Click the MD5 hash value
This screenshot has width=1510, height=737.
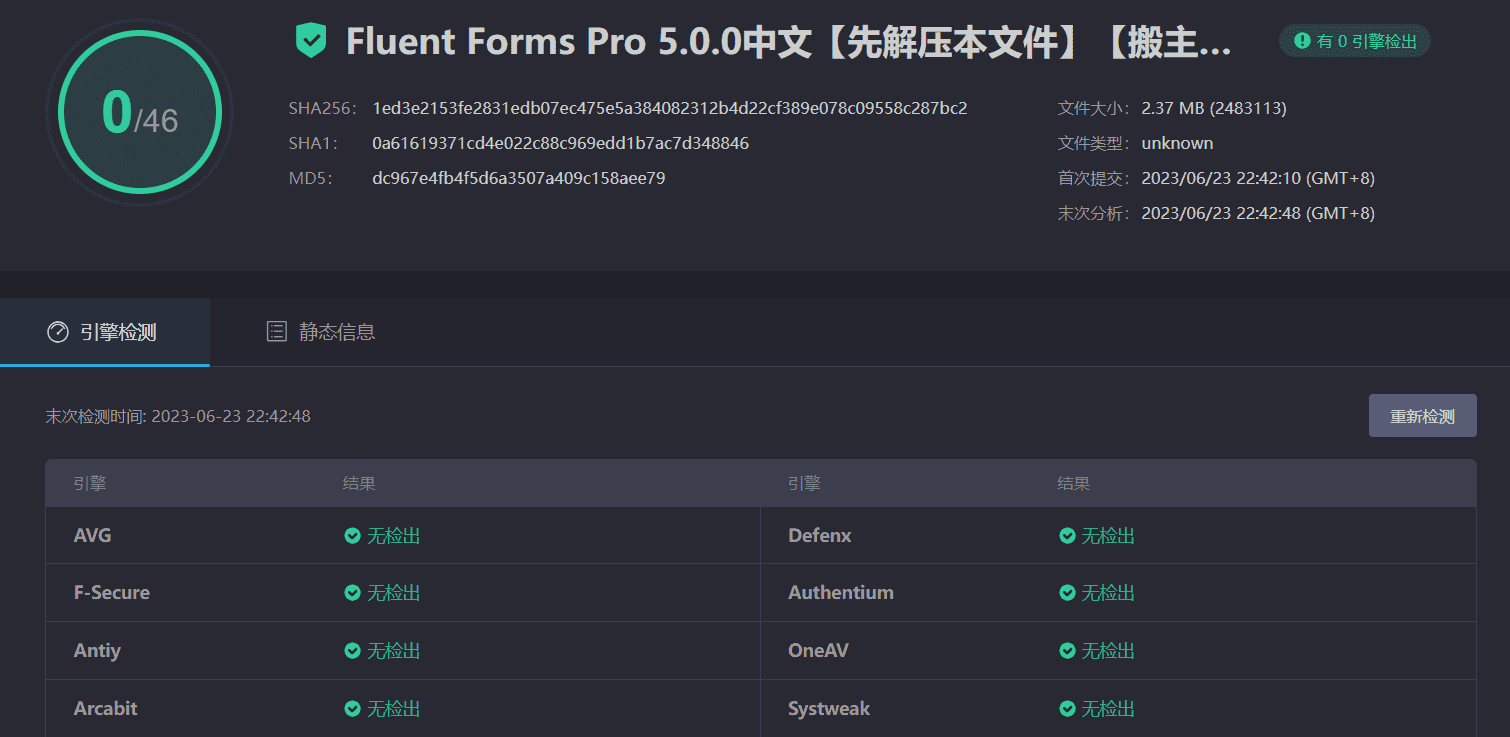pyautogui.click(x=519, y=178)
